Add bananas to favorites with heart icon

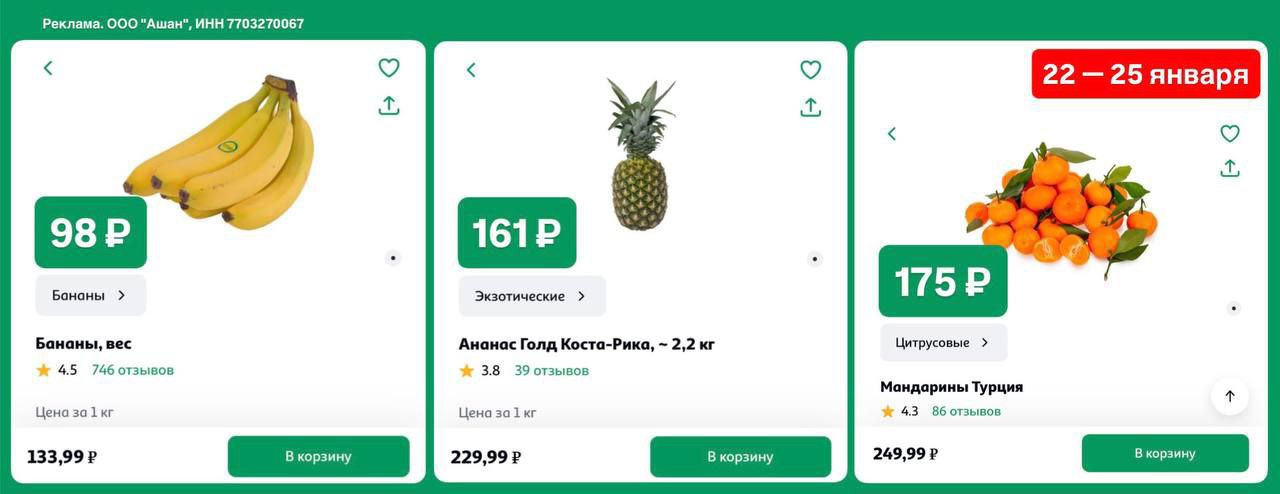389,68
